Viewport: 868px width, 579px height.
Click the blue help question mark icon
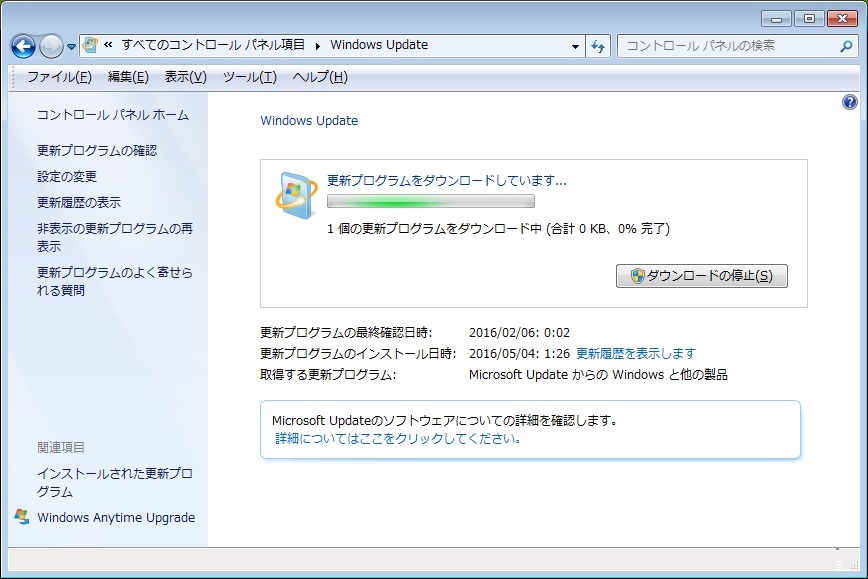[850, 102]
